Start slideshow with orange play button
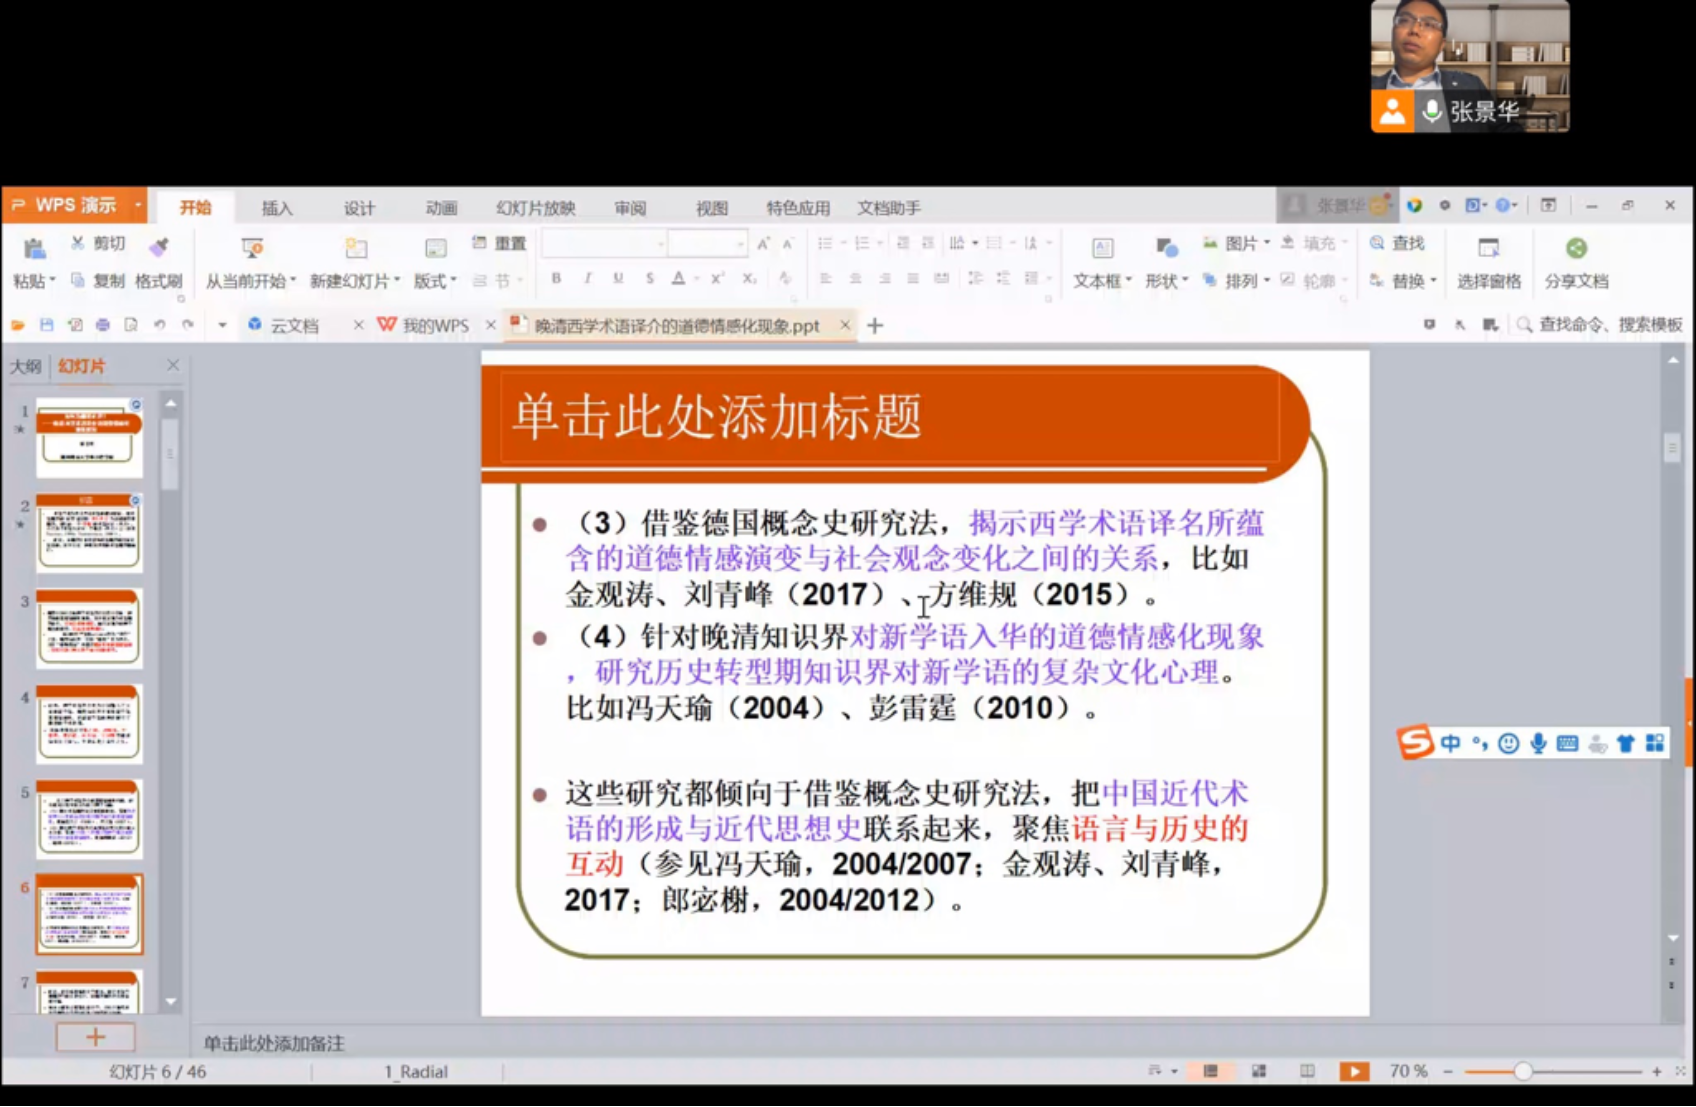1696x1107 pixels. coord(1354,1071)
